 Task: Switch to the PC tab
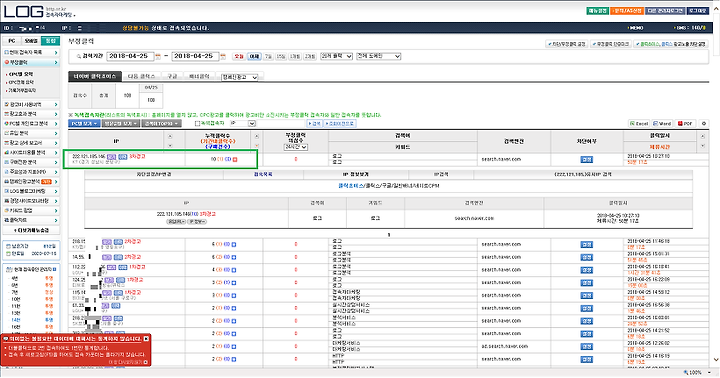tap(12, 41)
